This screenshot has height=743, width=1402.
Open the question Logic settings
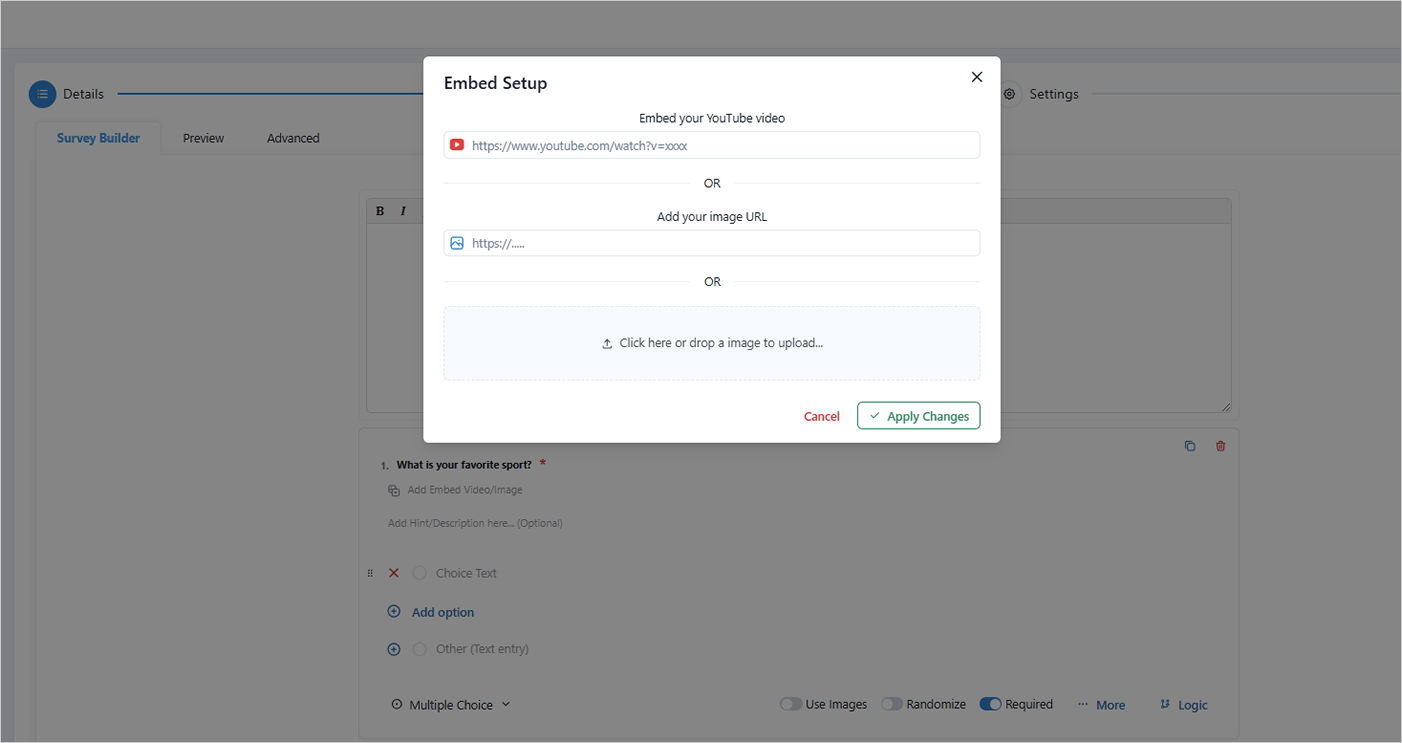(x=1184, y=705)
